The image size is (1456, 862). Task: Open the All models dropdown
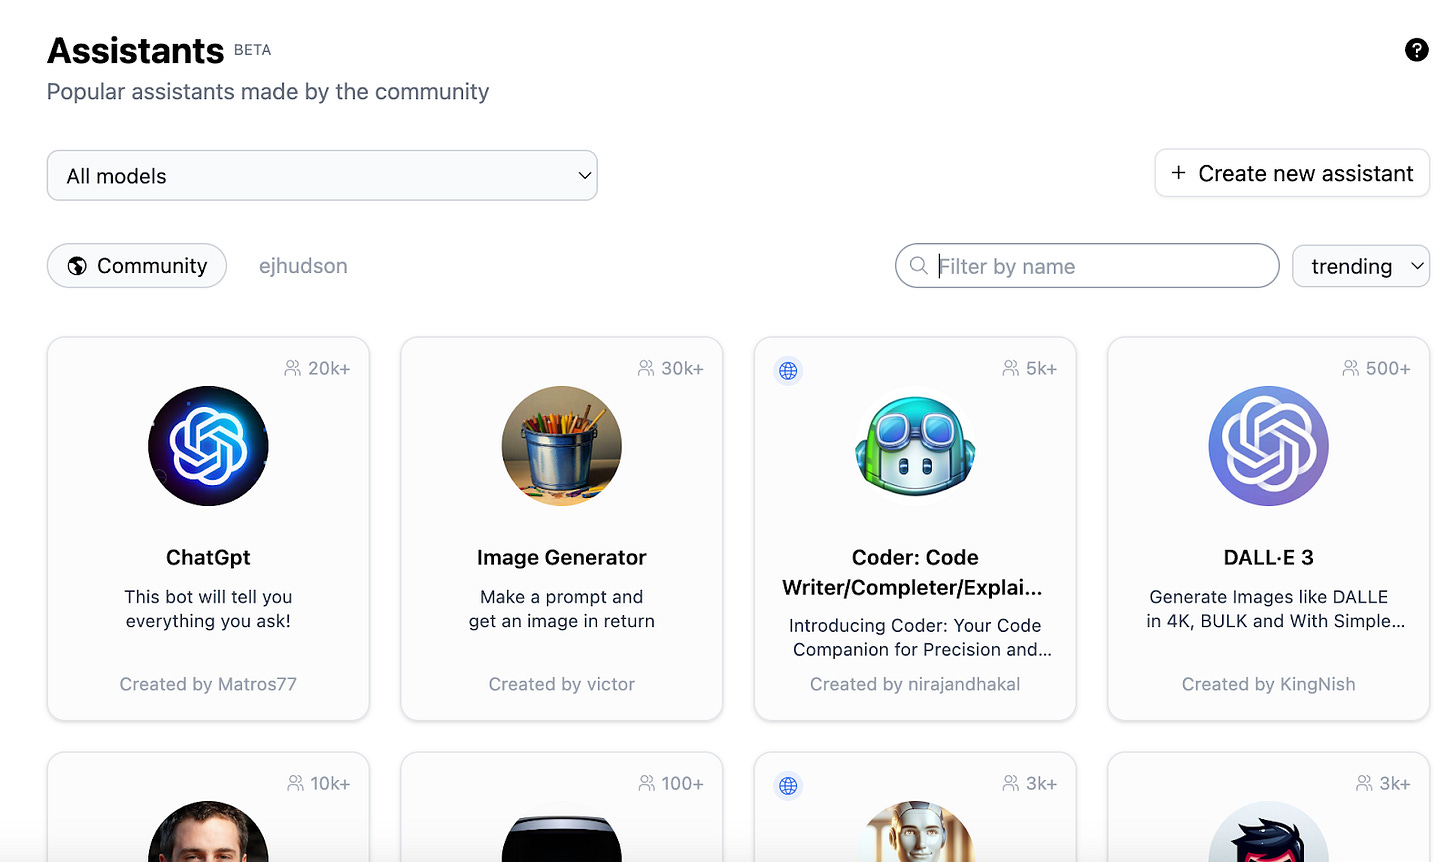tap(322, 175)
